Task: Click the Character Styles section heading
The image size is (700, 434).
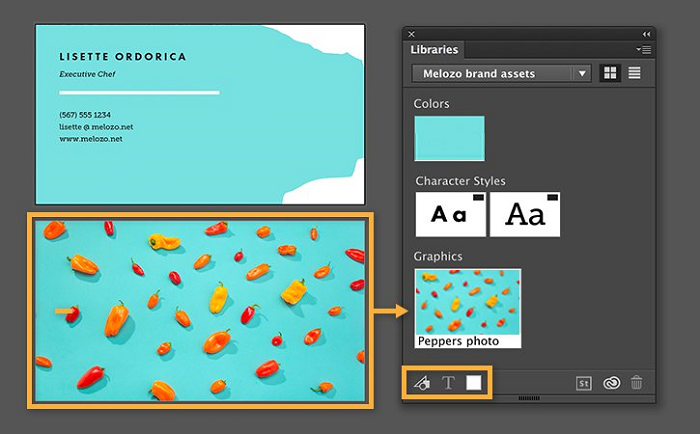Action: (460, 181)
